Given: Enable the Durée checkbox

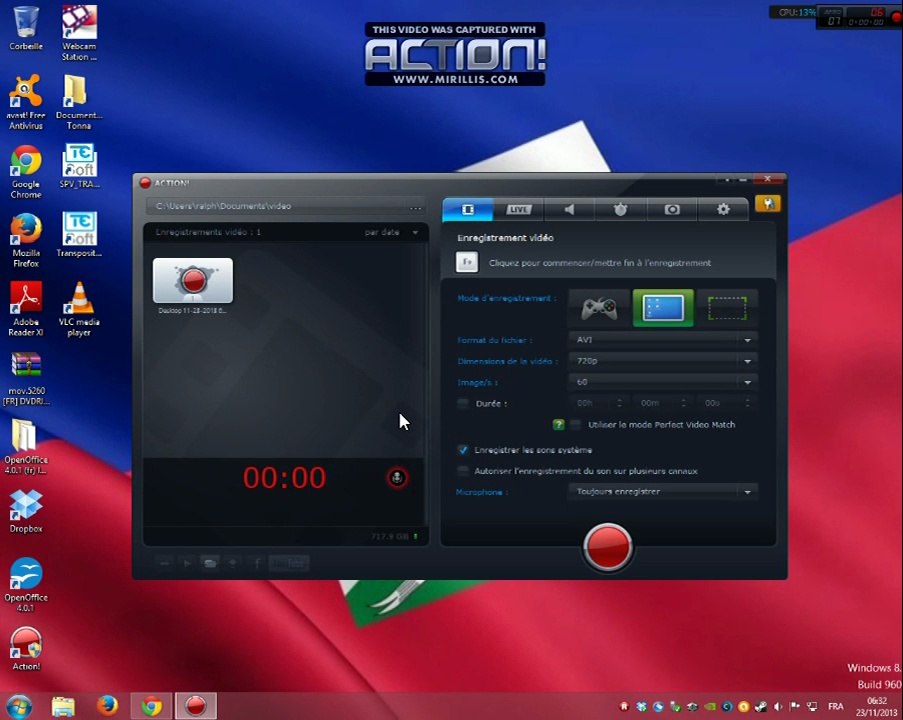Looking at the screenshot, I should click(462, 403).
